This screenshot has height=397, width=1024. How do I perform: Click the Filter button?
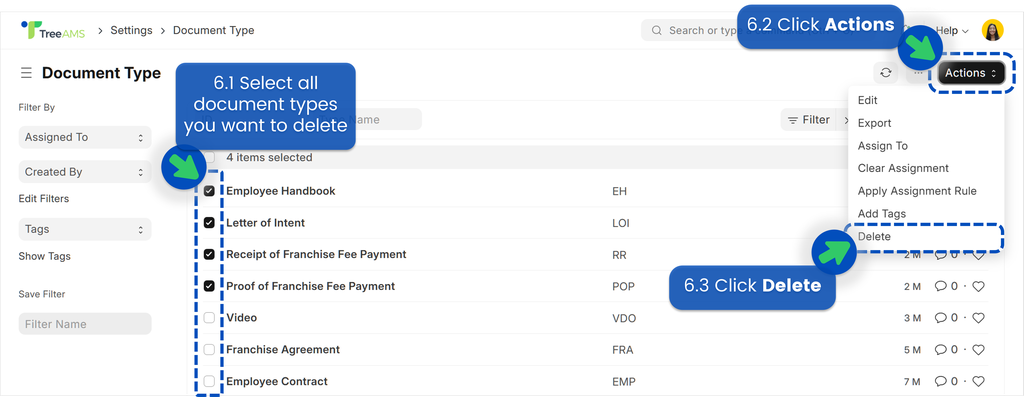pyautogui.click(x=808, y=120)
